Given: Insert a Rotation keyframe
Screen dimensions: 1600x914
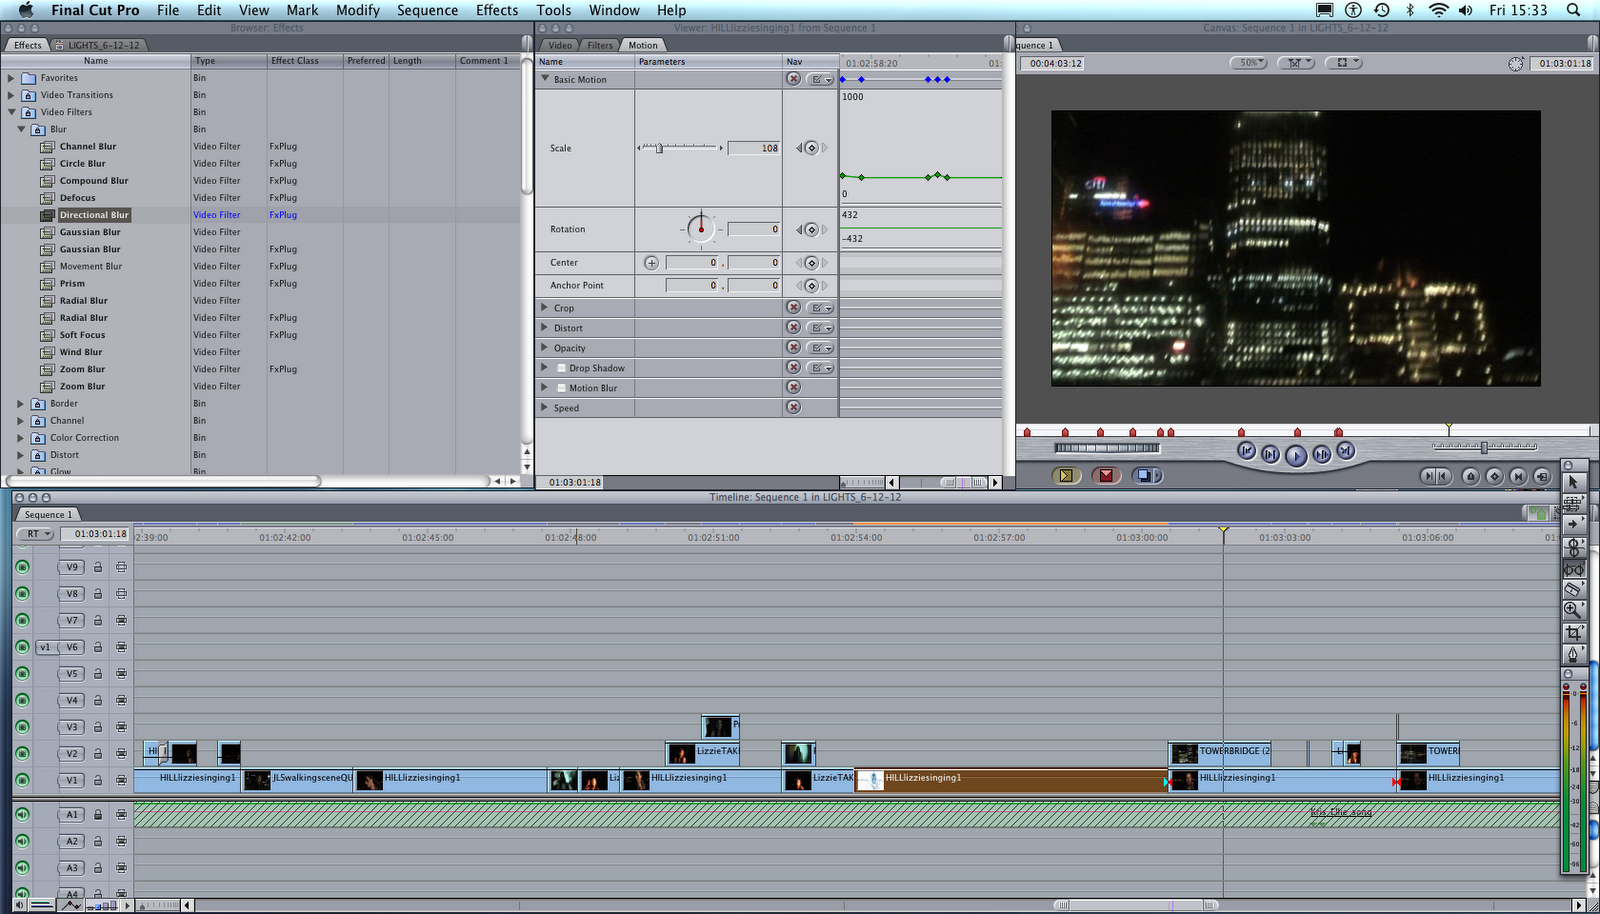Looking at the screenshot, I should tap(811, 230).
